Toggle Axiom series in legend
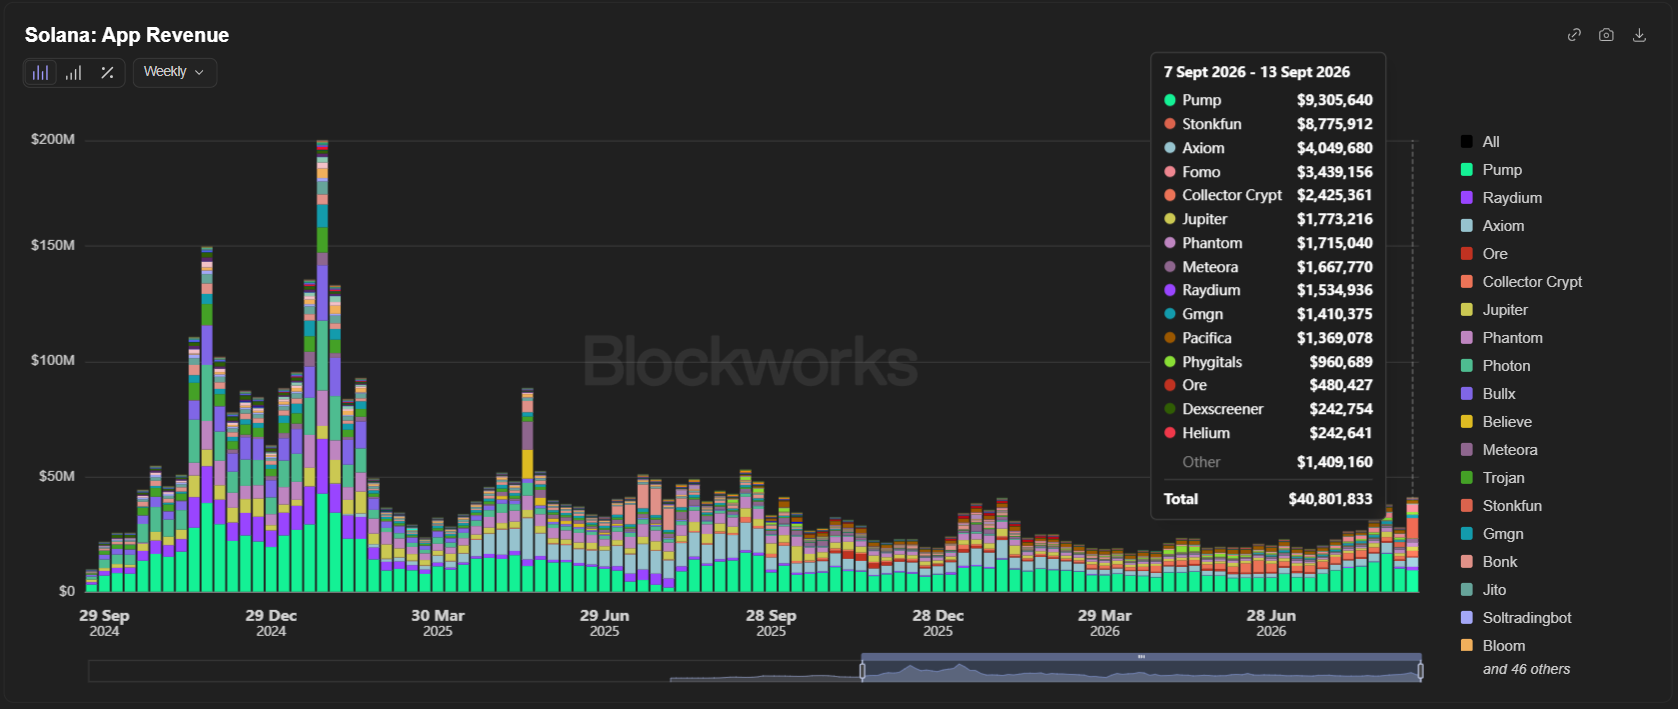This screenshot has width=1678, height=709. pyautogui.click(x=1492, y=226)
